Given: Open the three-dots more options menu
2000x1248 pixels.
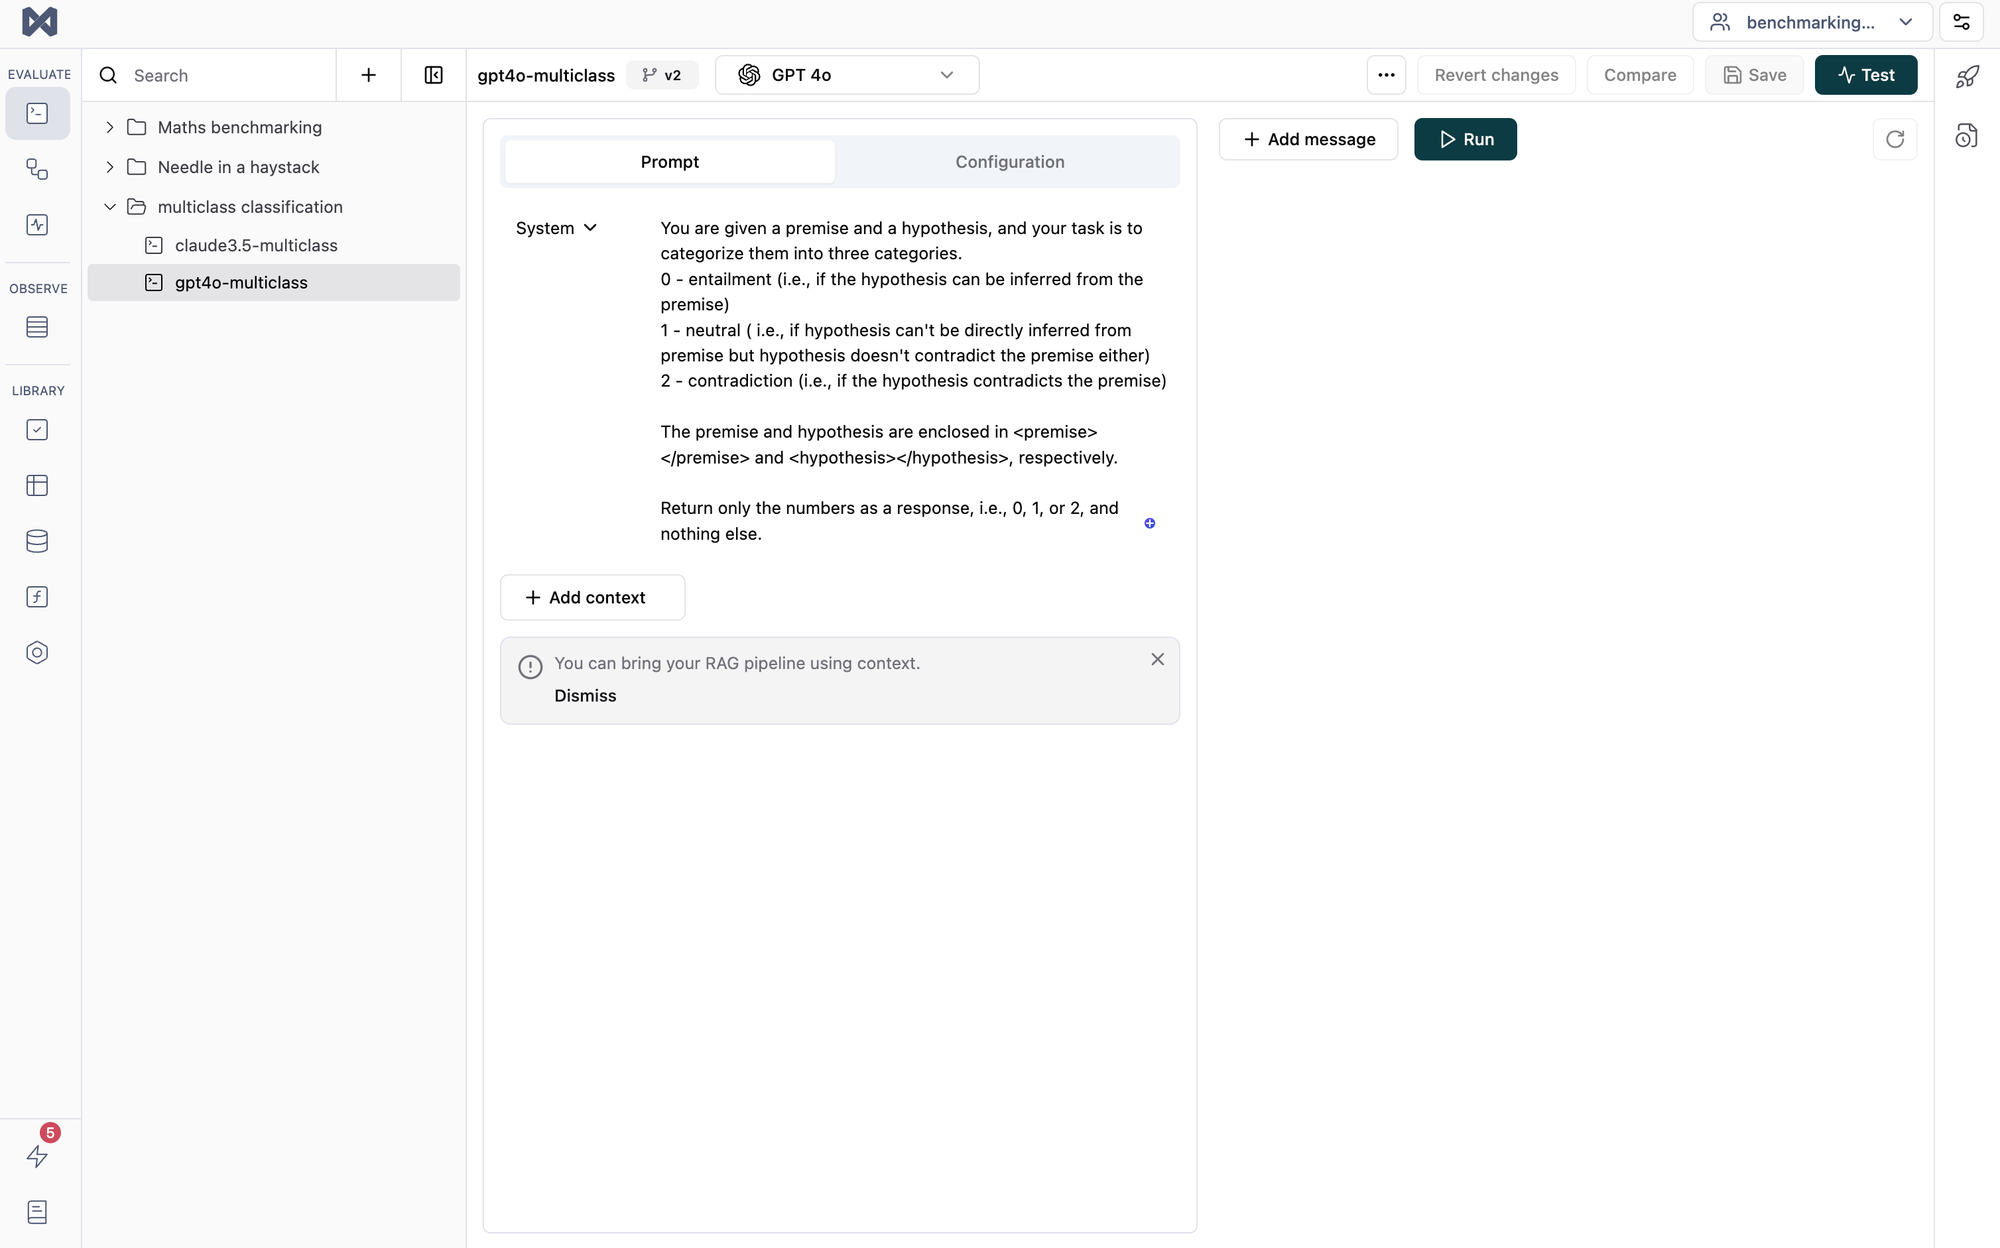Looking at the screenshot, I should 1386,75.
